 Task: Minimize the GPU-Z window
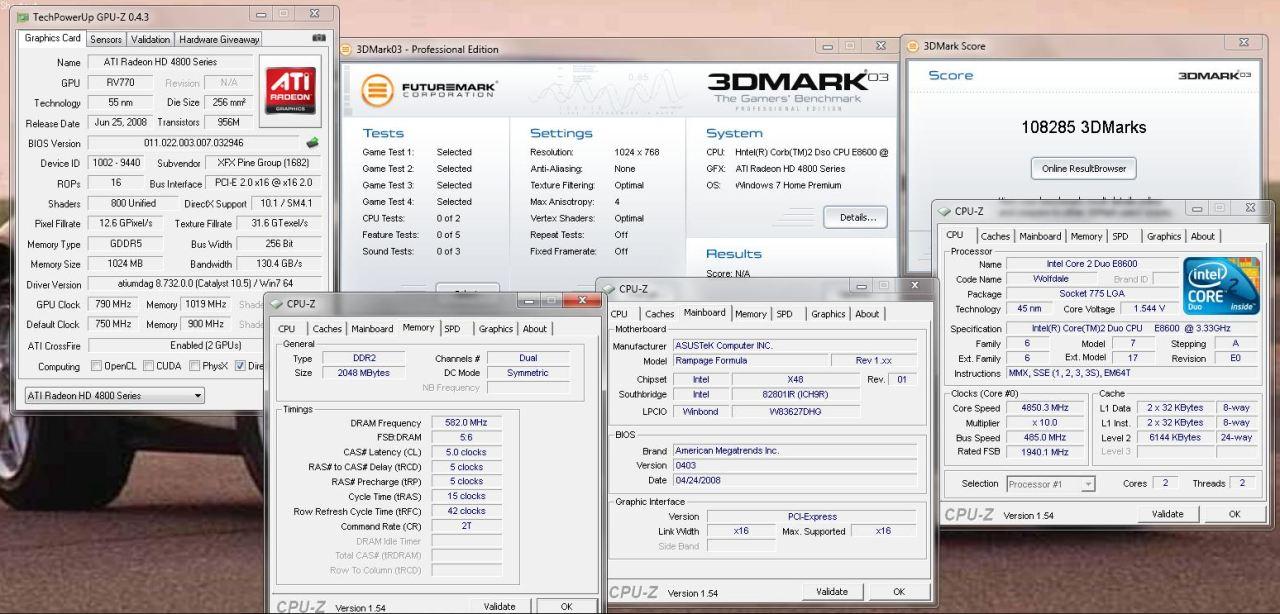point(262,14)
